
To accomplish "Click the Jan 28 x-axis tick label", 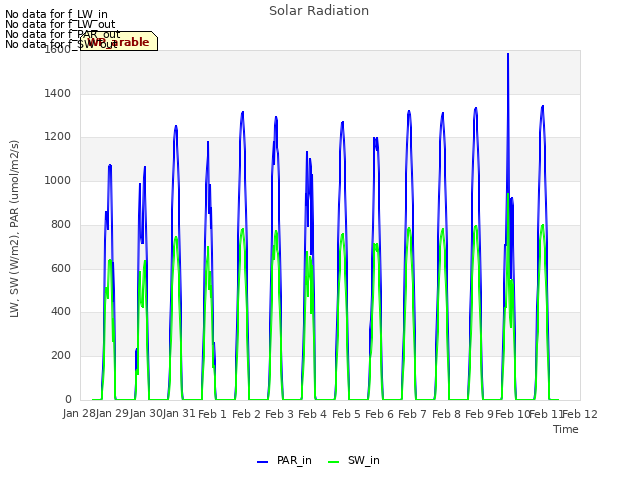I will [79, 414].
